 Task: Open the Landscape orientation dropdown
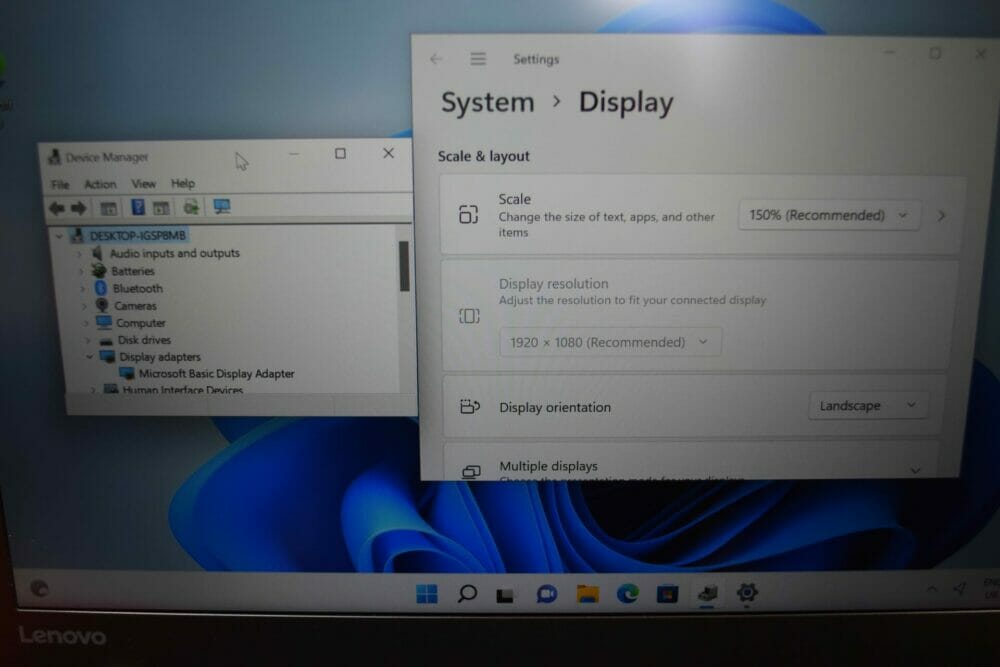pos(867,406)
